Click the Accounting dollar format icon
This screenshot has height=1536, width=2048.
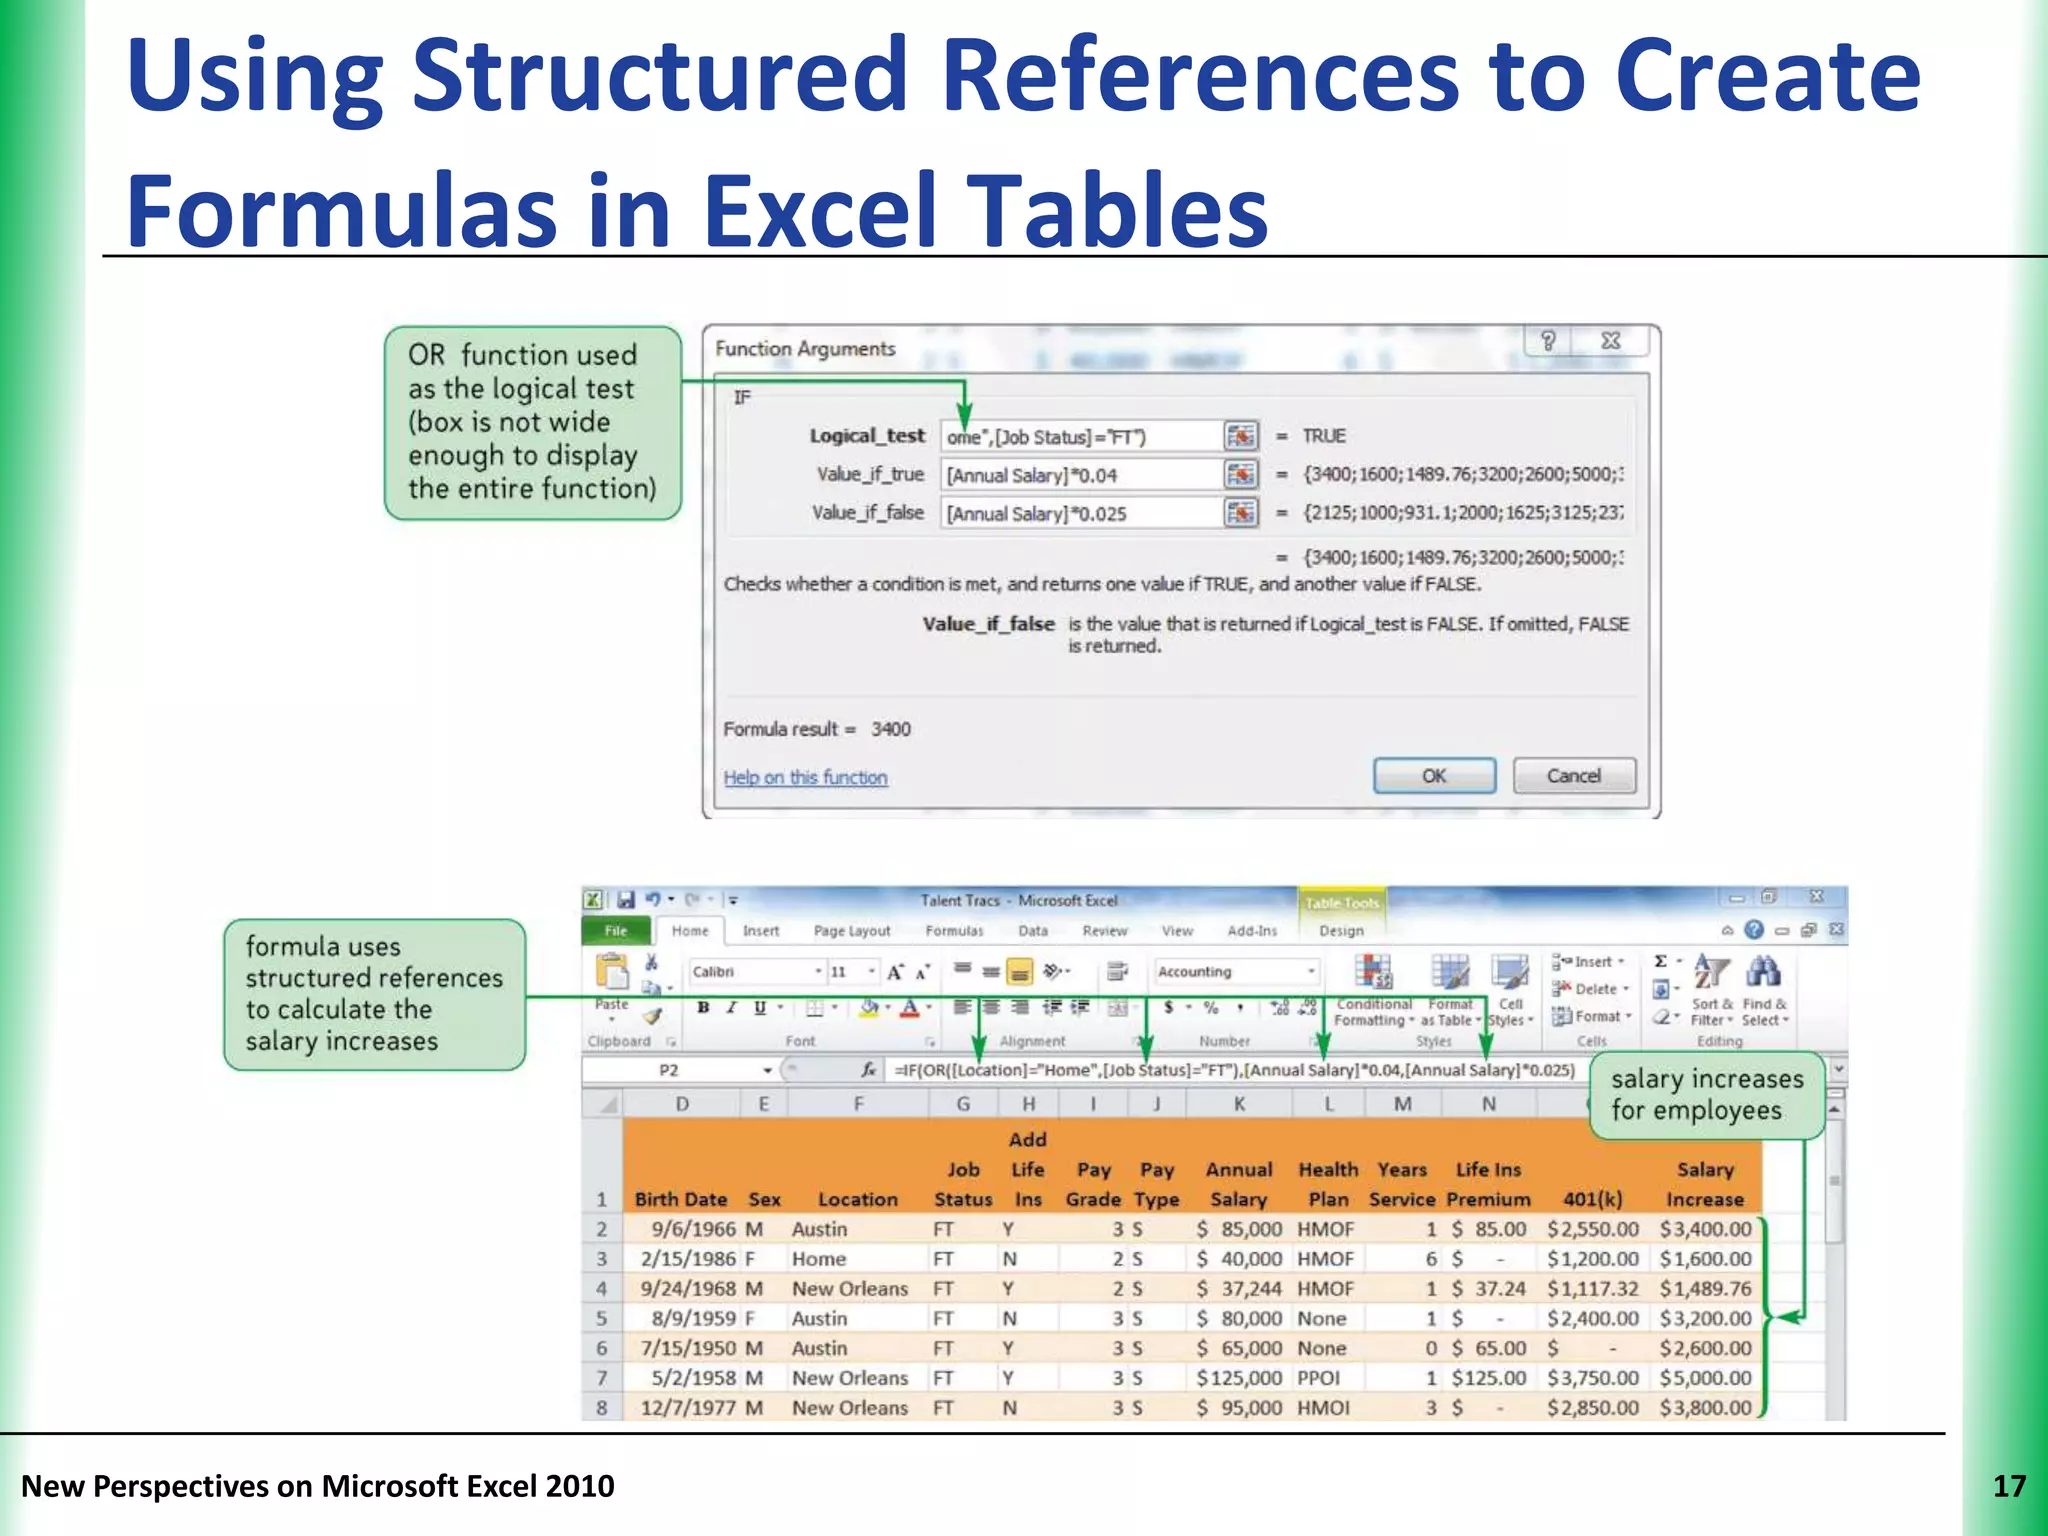click(1168, 1008)
